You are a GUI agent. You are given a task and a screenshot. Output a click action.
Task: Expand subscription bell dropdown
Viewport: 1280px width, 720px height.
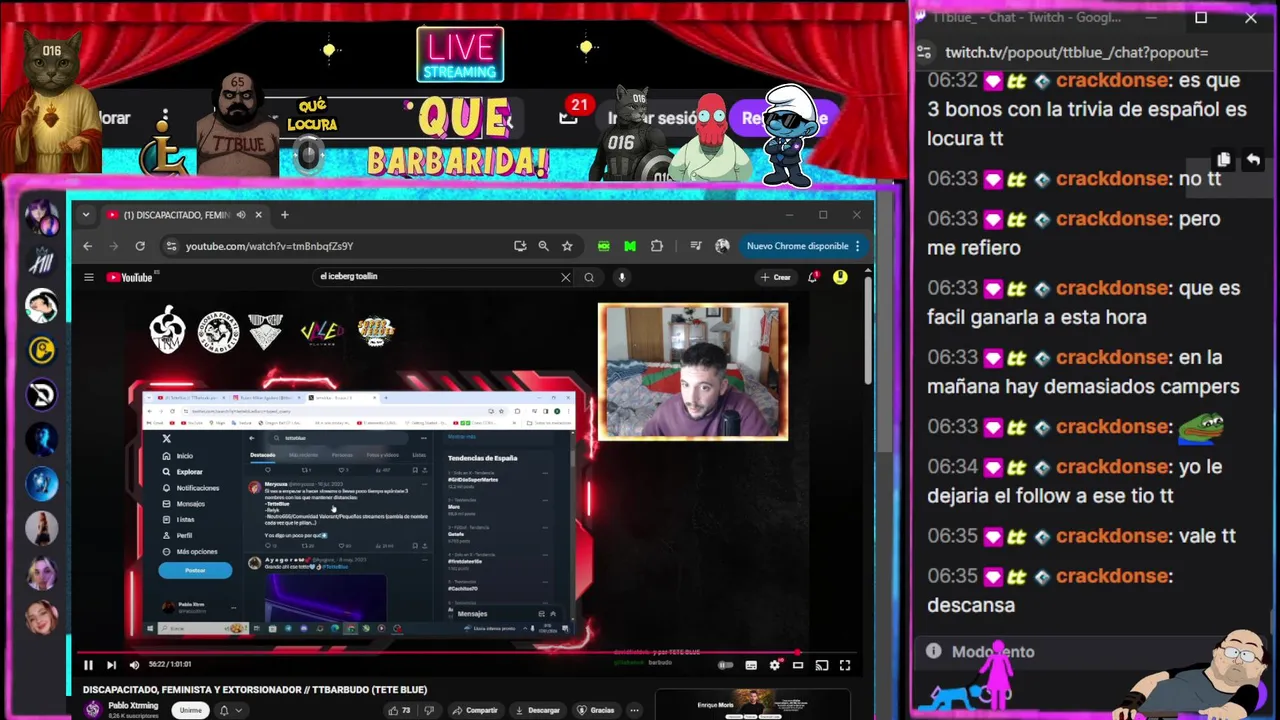(x=231, y=710)
